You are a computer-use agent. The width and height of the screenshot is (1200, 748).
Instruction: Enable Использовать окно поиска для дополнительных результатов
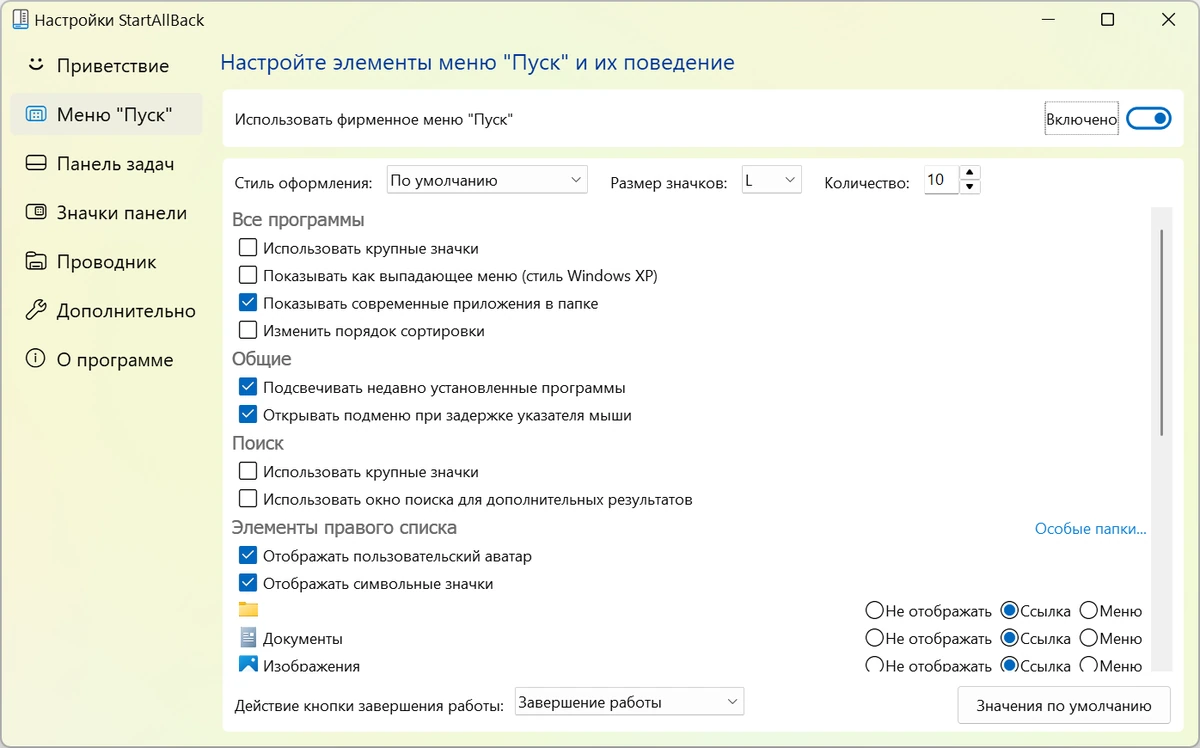(248, 499)
